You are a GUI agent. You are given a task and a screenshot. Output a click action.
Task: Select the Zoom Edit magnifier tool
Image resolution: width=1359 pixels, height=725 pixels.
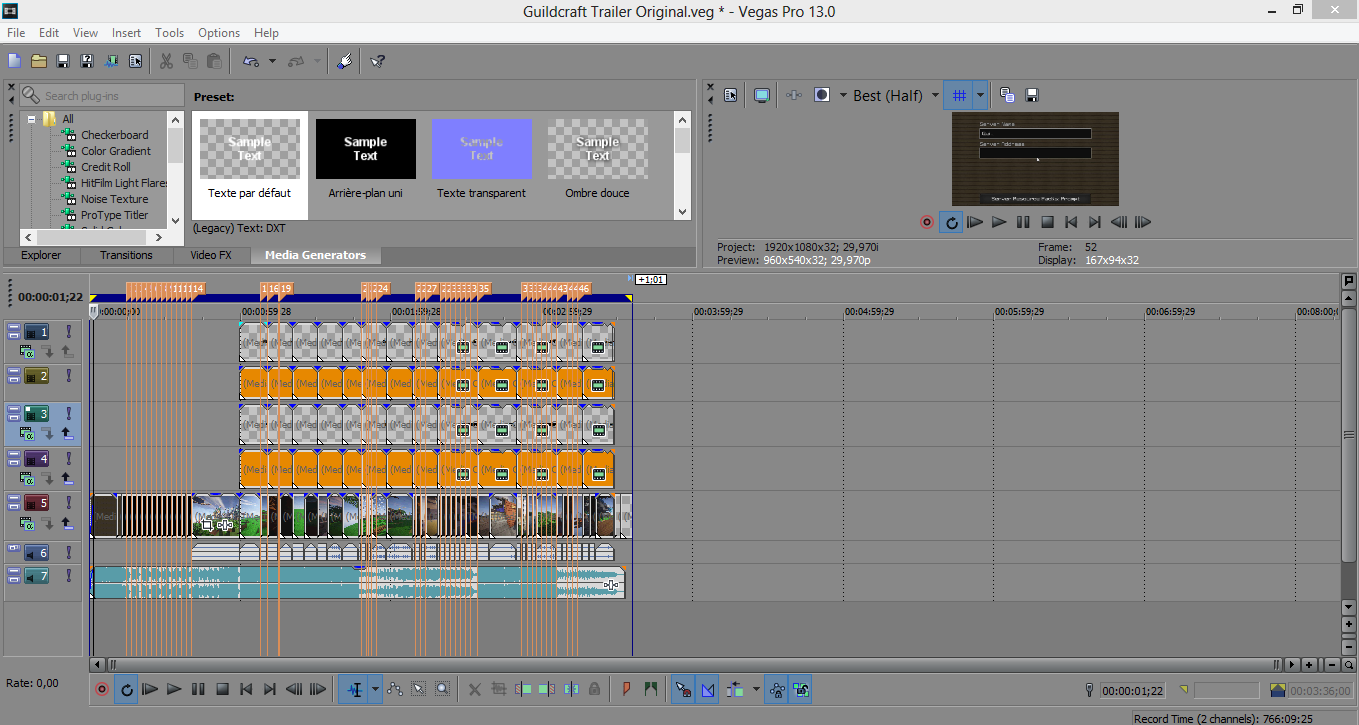coord(442,689)
